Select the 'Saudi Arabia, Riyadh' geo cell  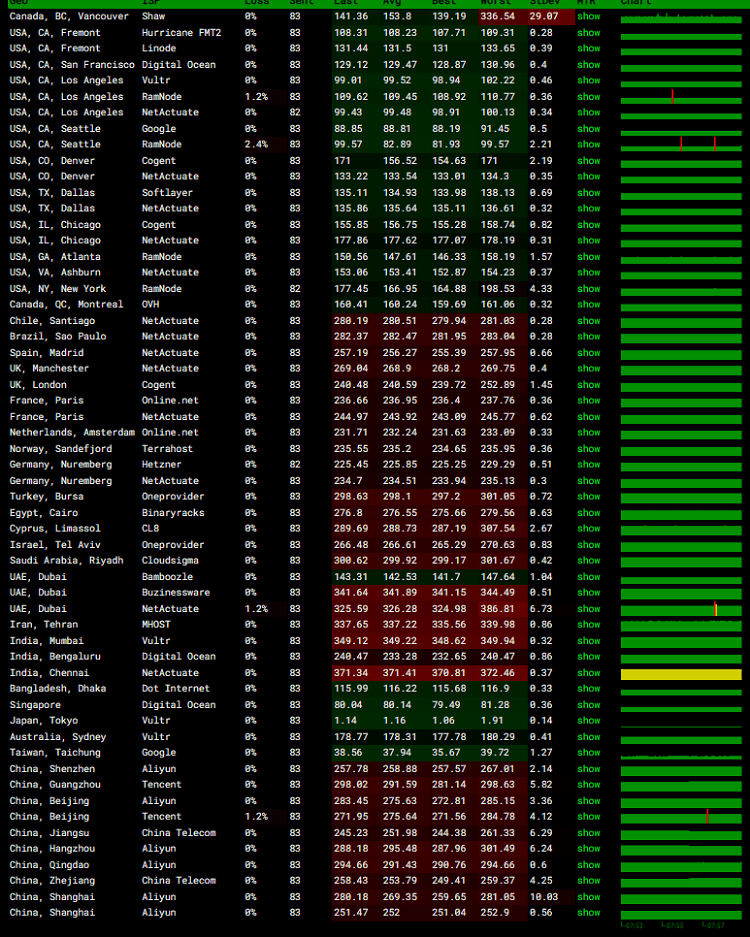point(66,560)
